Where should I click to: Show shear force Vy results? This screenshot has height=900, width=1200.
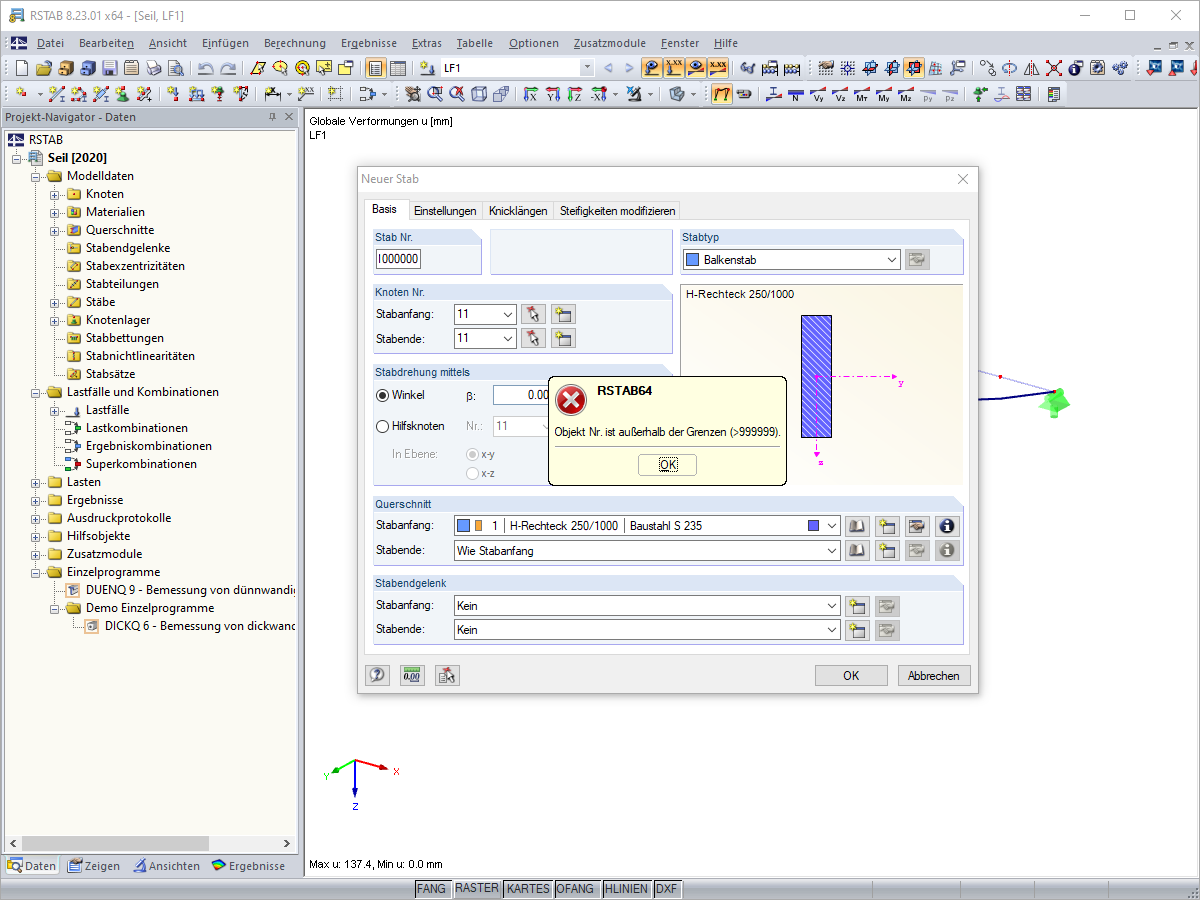coord(818,94)
